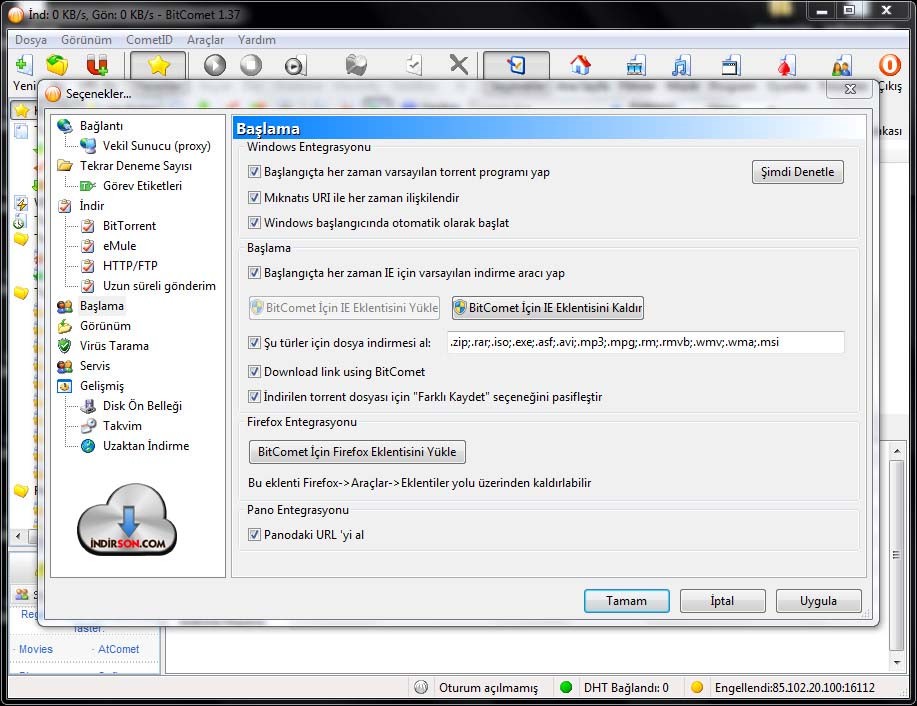Toggle disable Farklı Kaydet for torrents checkbox
Viewport: 917px width, 706px height.
(x=254, y=397)
